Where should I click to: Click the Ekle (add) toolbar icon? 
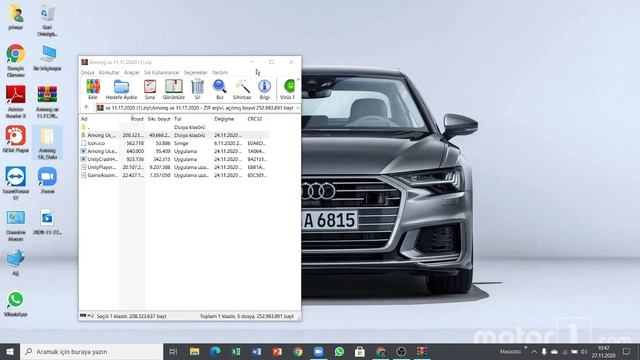pyautogui.click(x=93, y=89)
